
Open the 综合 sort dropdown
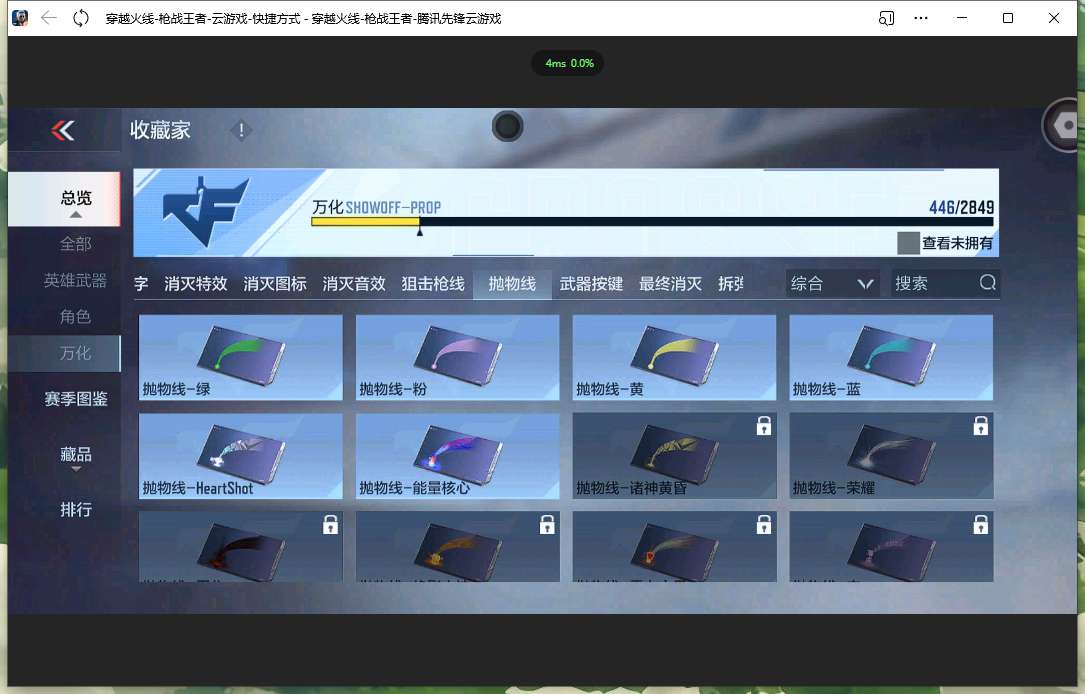[x=832, y=284]
